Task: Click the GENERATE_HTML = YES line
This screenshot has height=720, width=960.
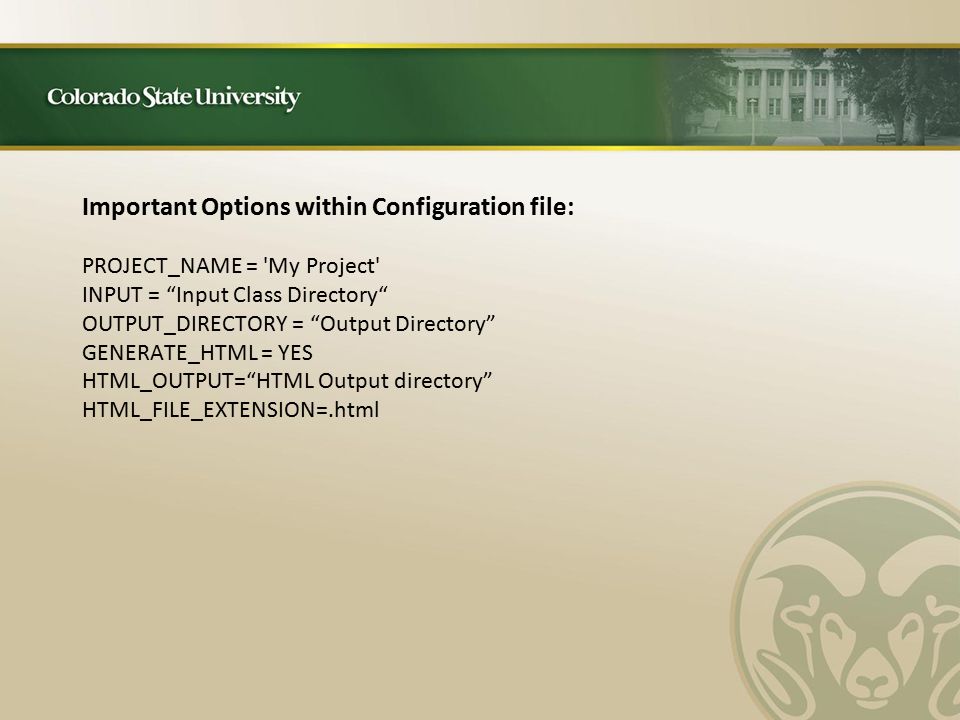Action: [x=197, y=353]
